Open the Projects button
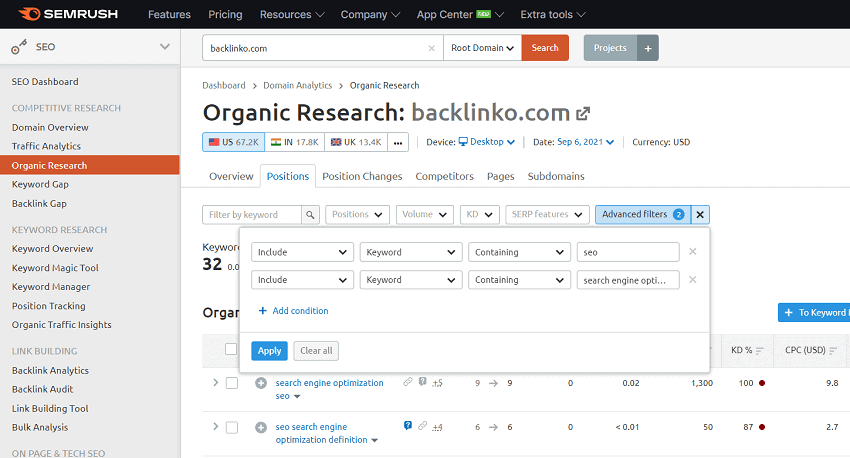The image size is (850, 458). pyautogui.click(x=610, y=48)
